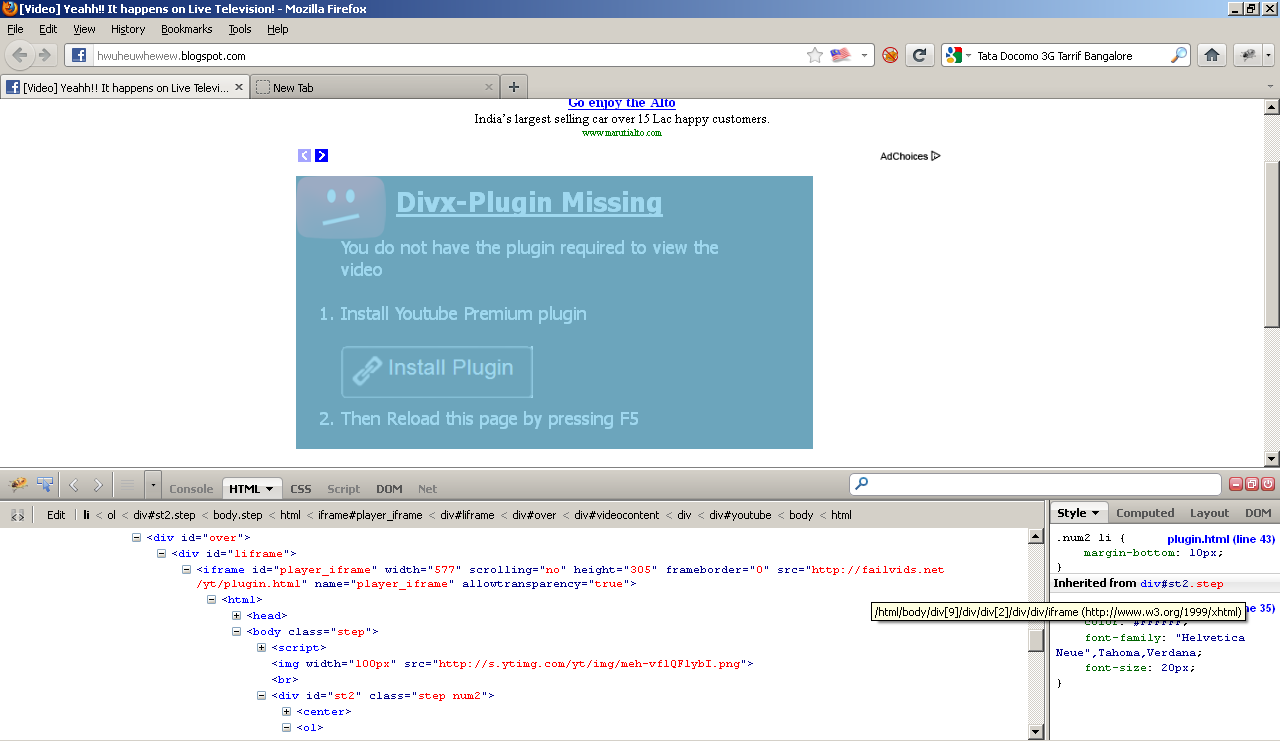Open the Help menu
Image resolution: width=1280 pixels, height=741 pixels.
[x=277, y=29]
